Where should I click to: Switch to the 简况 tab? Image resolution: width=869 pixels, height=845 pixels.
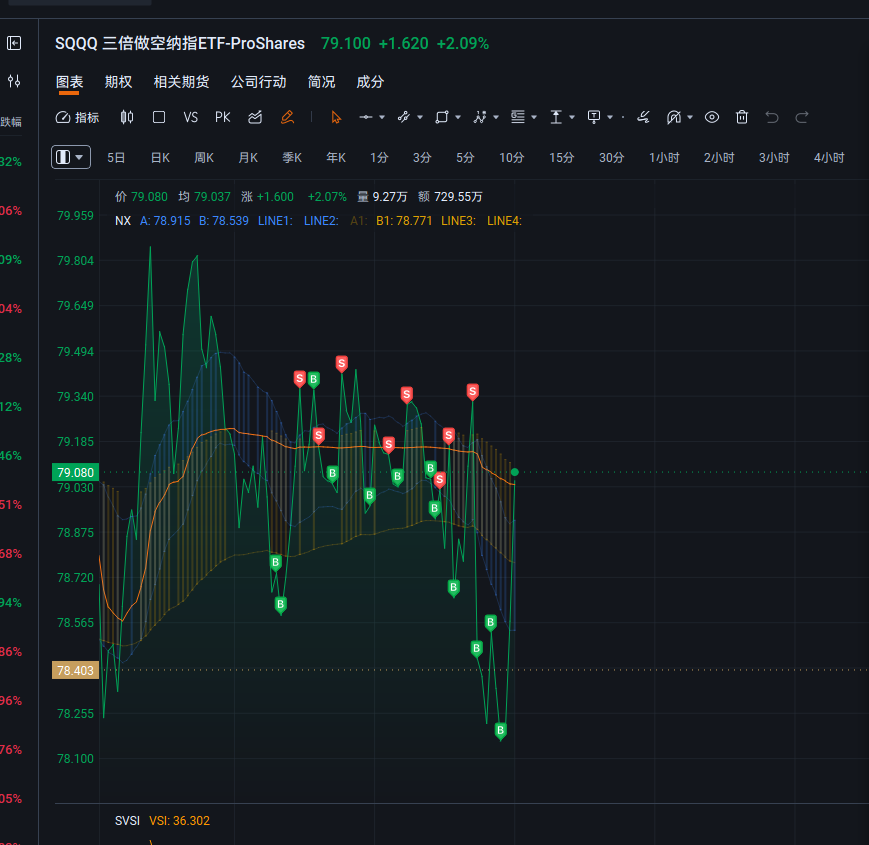[321, 82]
